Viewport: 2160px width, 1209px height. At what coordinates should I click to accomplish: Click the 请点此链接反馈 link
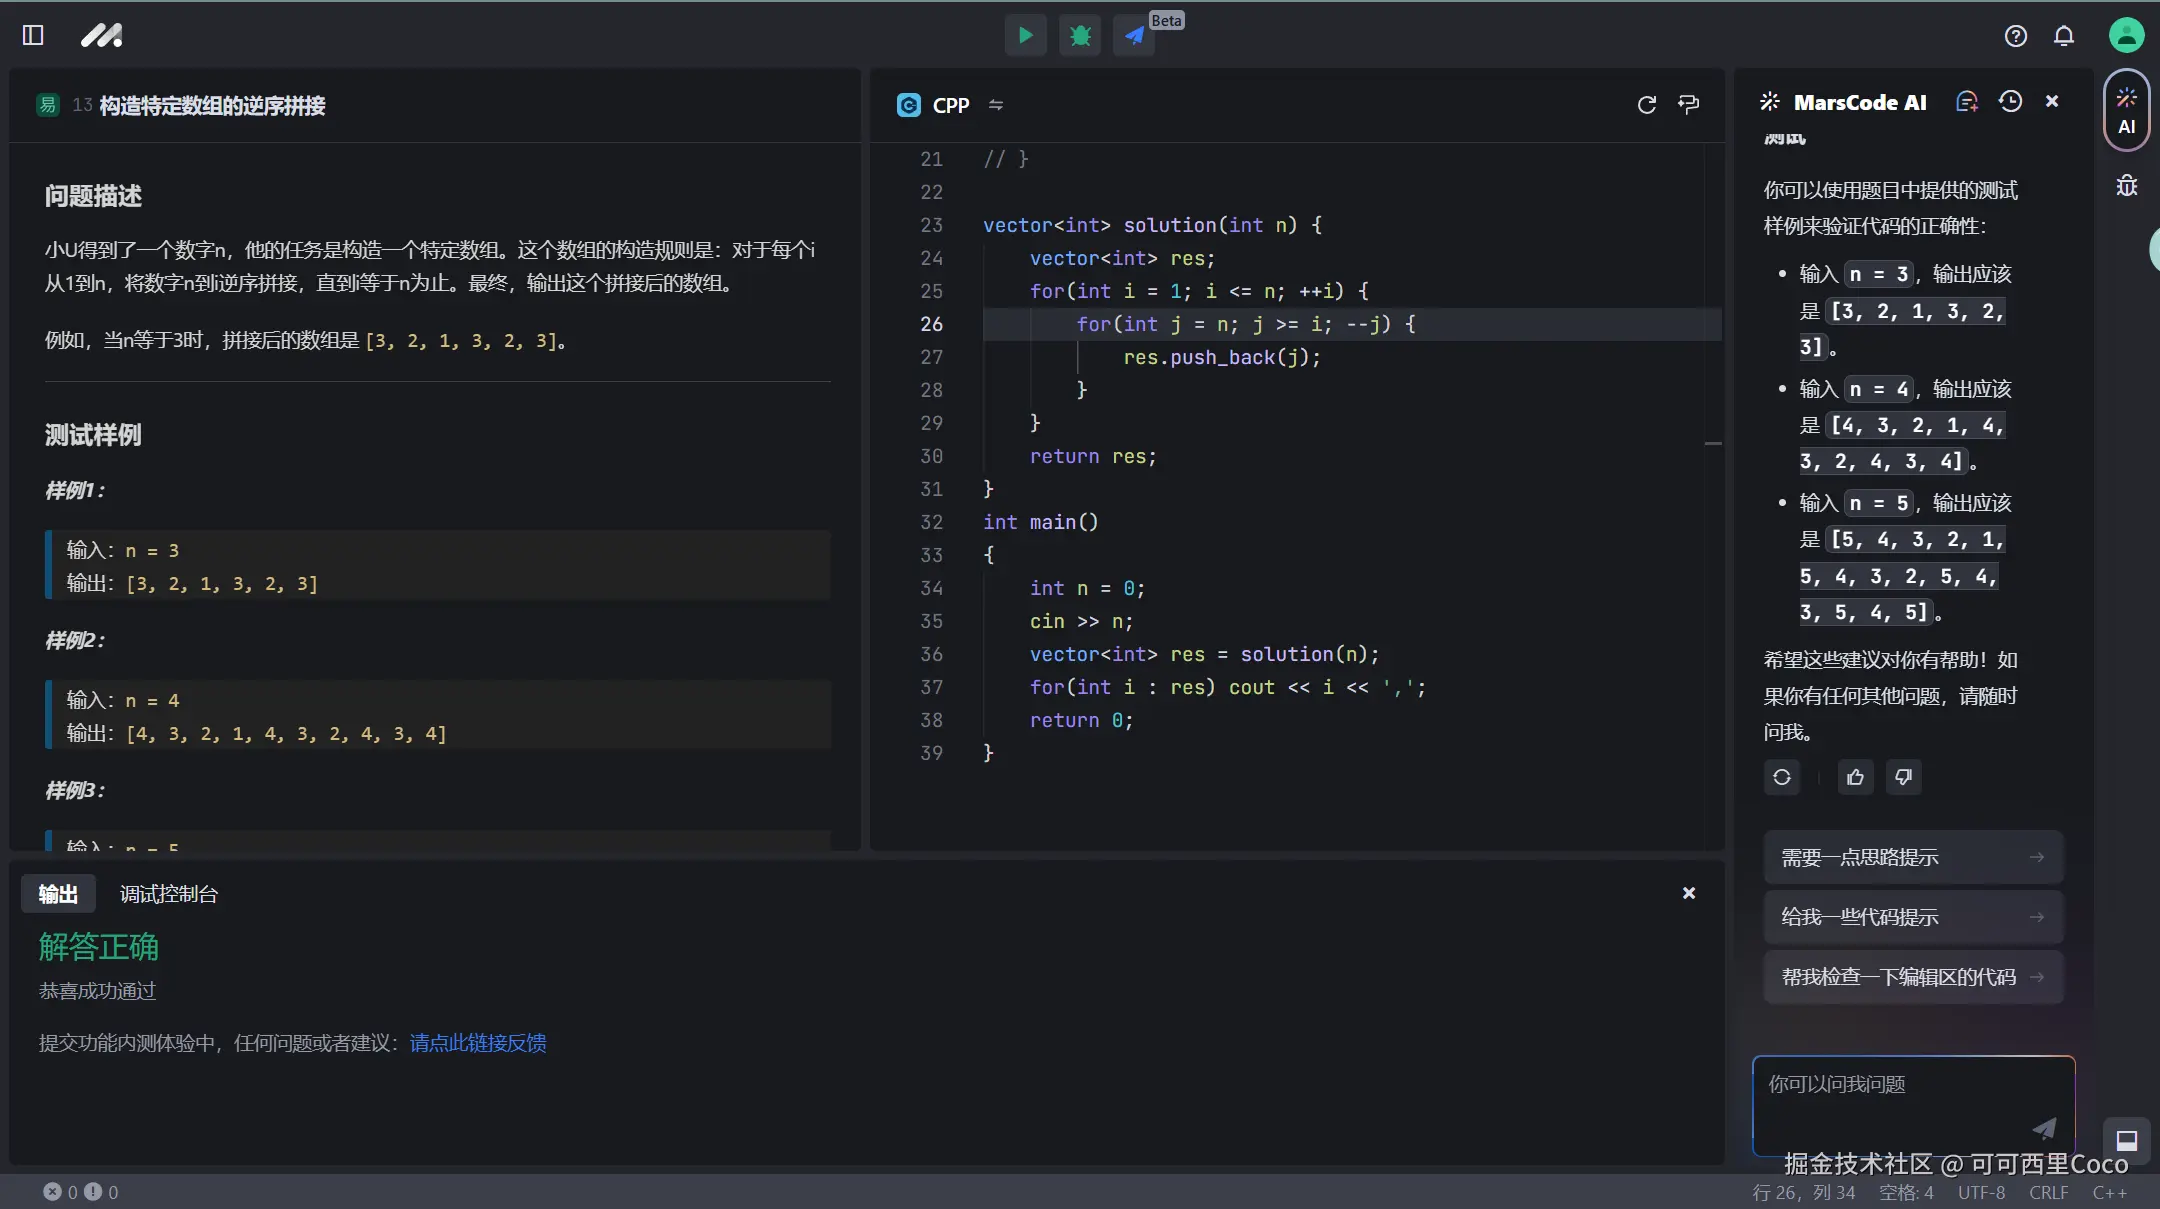pyautogui.click(x=478, y=1043)
